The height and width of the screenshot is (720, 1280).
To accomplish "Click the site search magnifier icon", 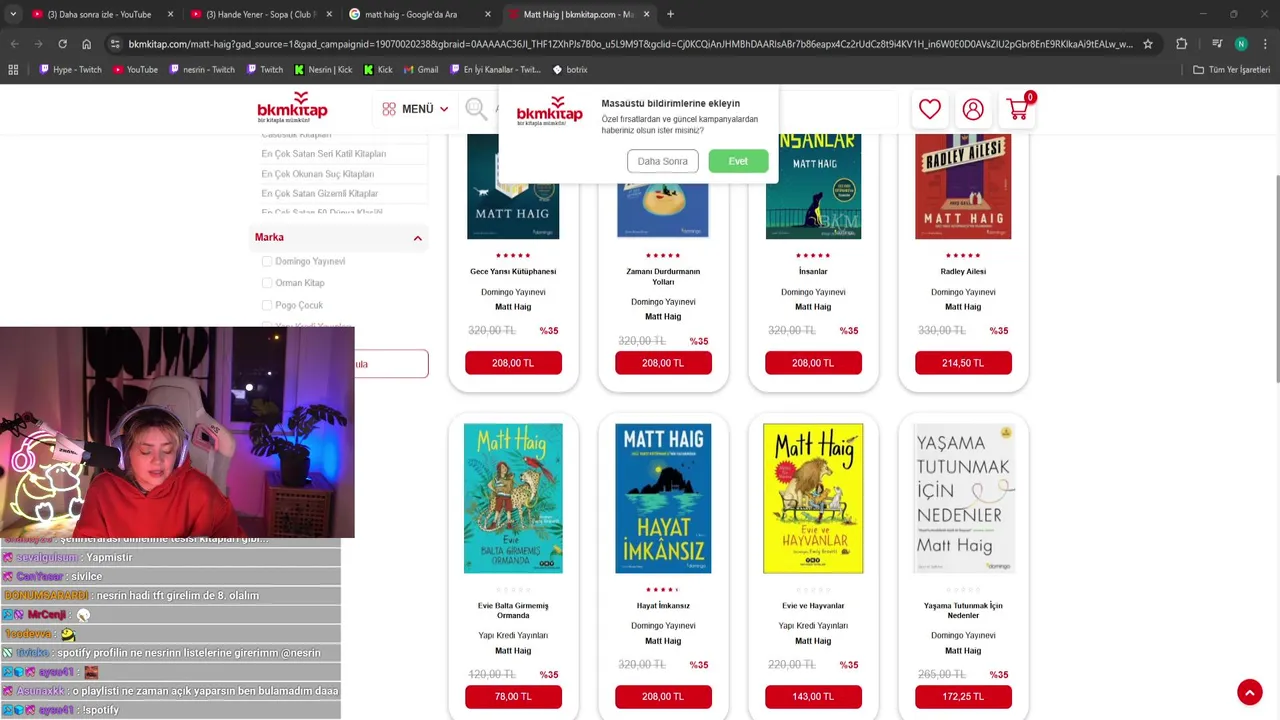I will (476, 109).
